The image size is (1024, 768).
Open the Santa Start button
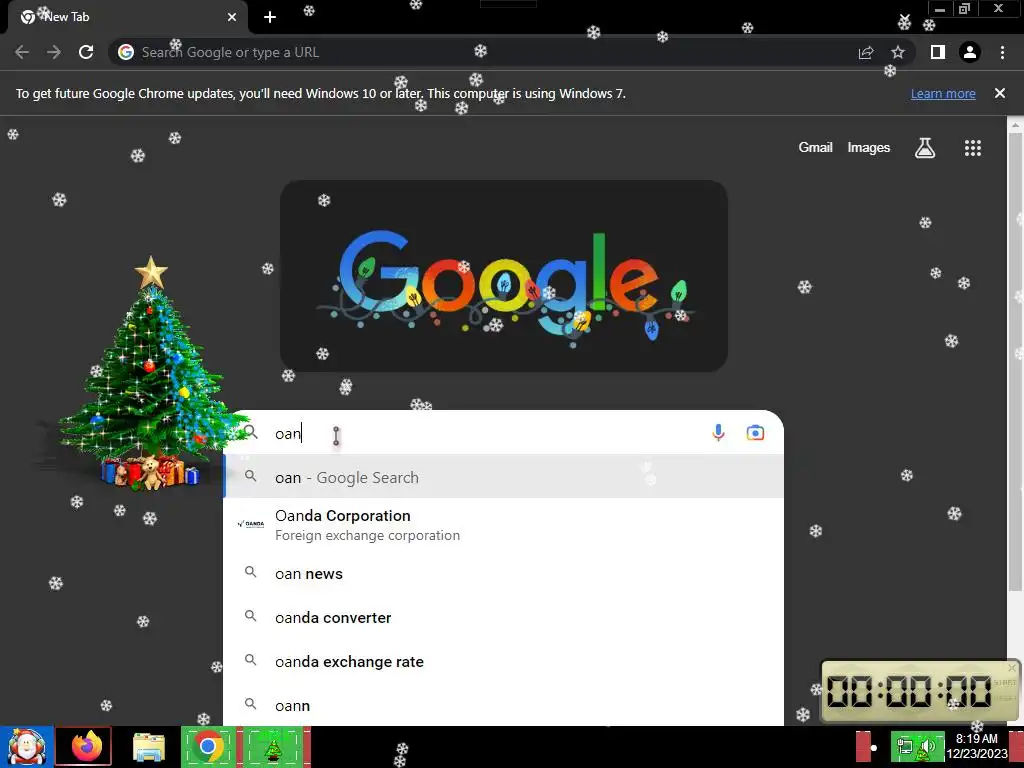[26, 747]
